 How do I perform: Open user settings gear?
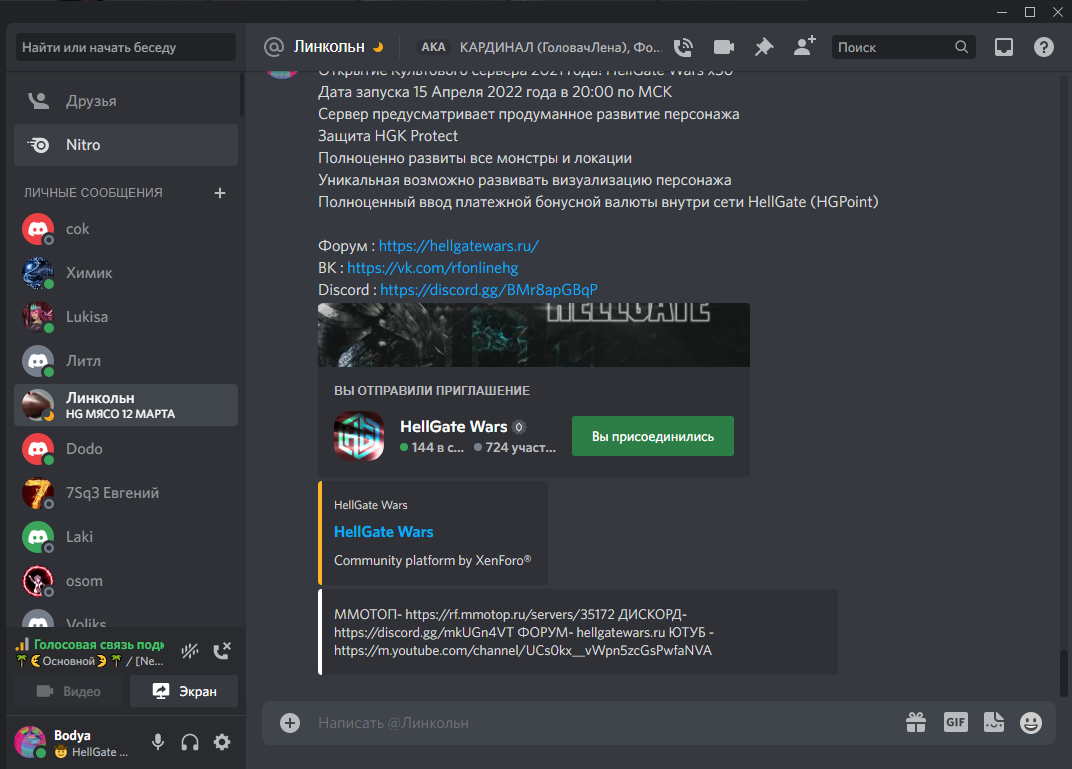[x=222, y=742]
